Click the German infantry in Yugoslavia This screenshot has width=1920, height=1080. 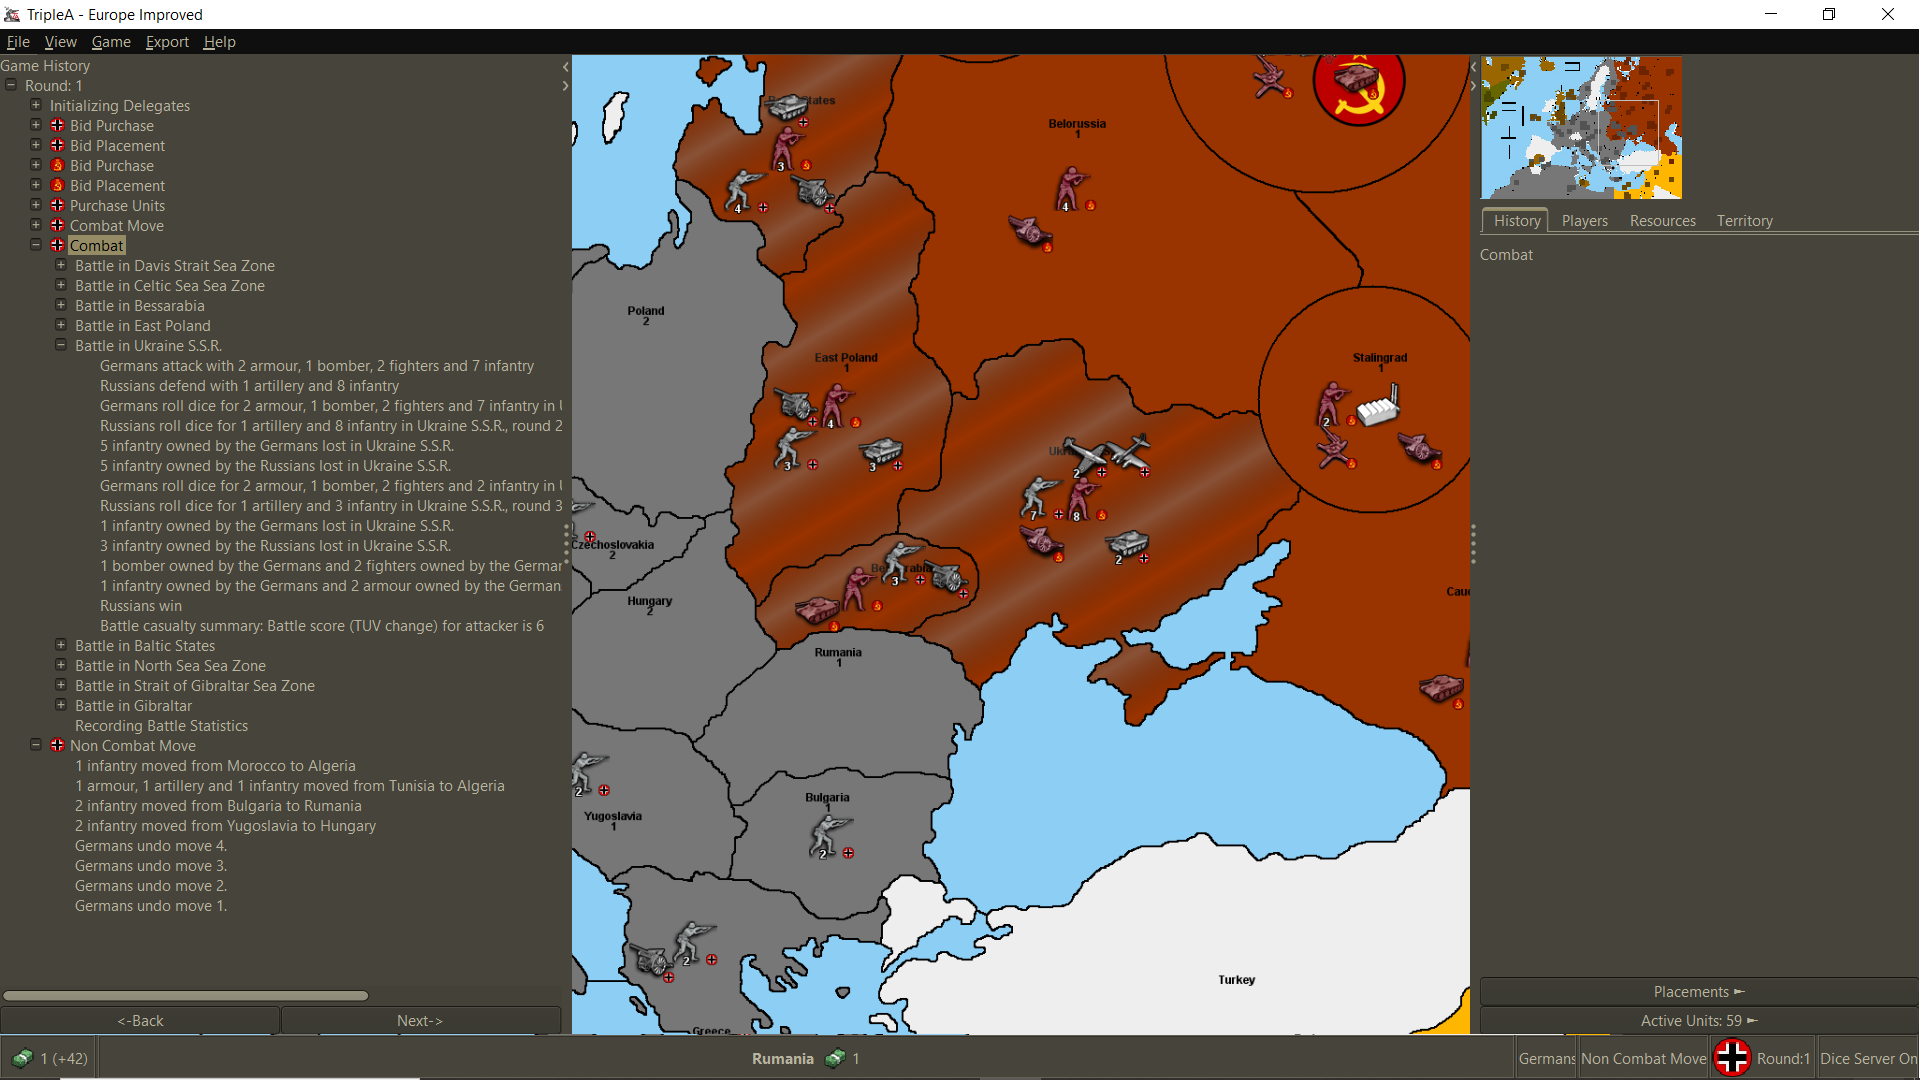pos(588,772)
